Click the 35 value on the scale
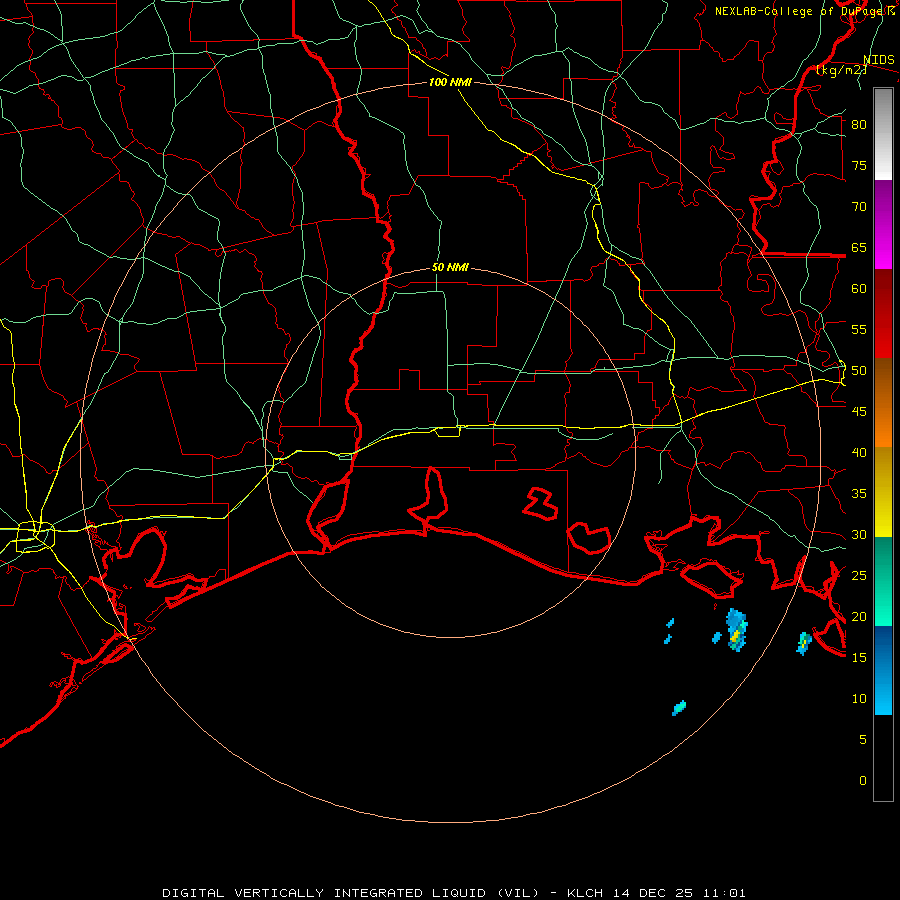The image size is (900, 900). tap(859, 494)
